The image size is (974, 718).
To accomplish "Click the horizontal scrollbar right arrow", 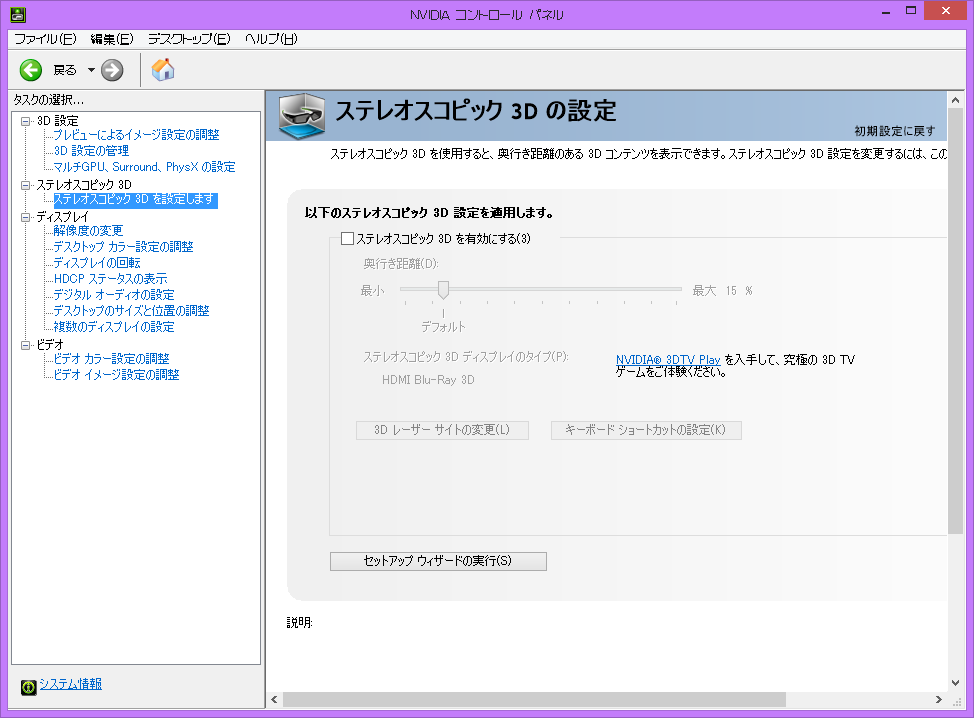I will [x=939, y=700].
